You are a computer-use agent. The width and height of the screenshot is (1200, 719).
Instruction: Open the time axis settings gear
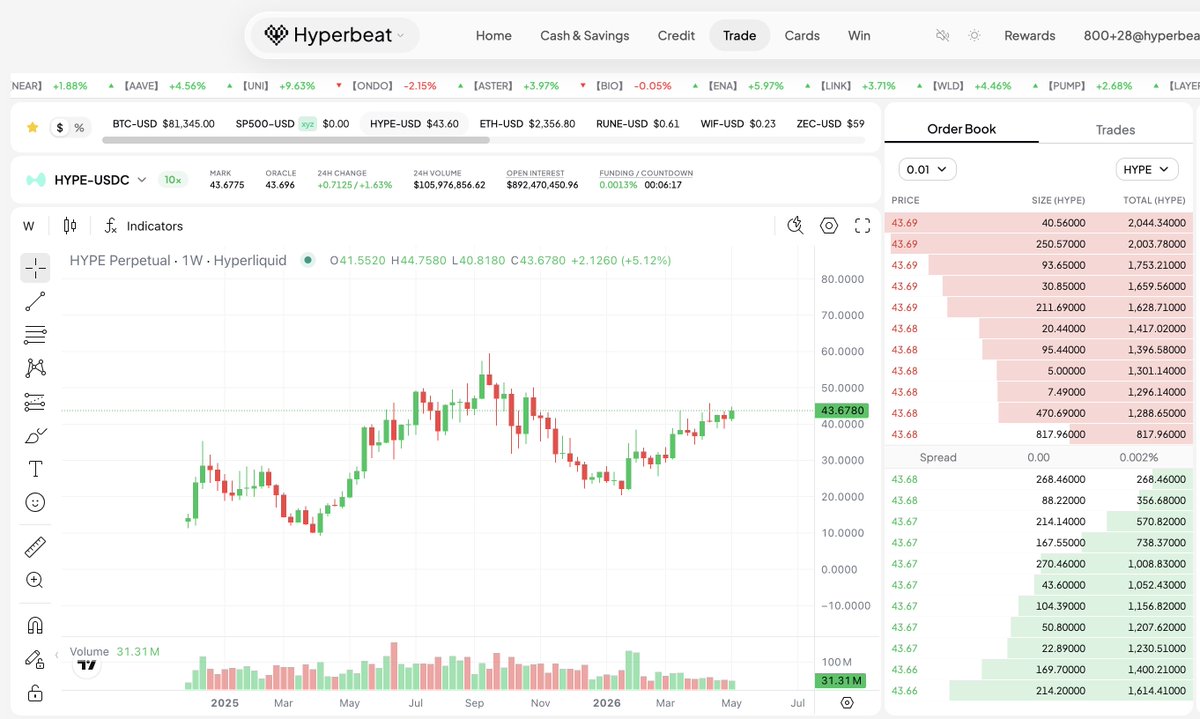(x=847, y=703)
